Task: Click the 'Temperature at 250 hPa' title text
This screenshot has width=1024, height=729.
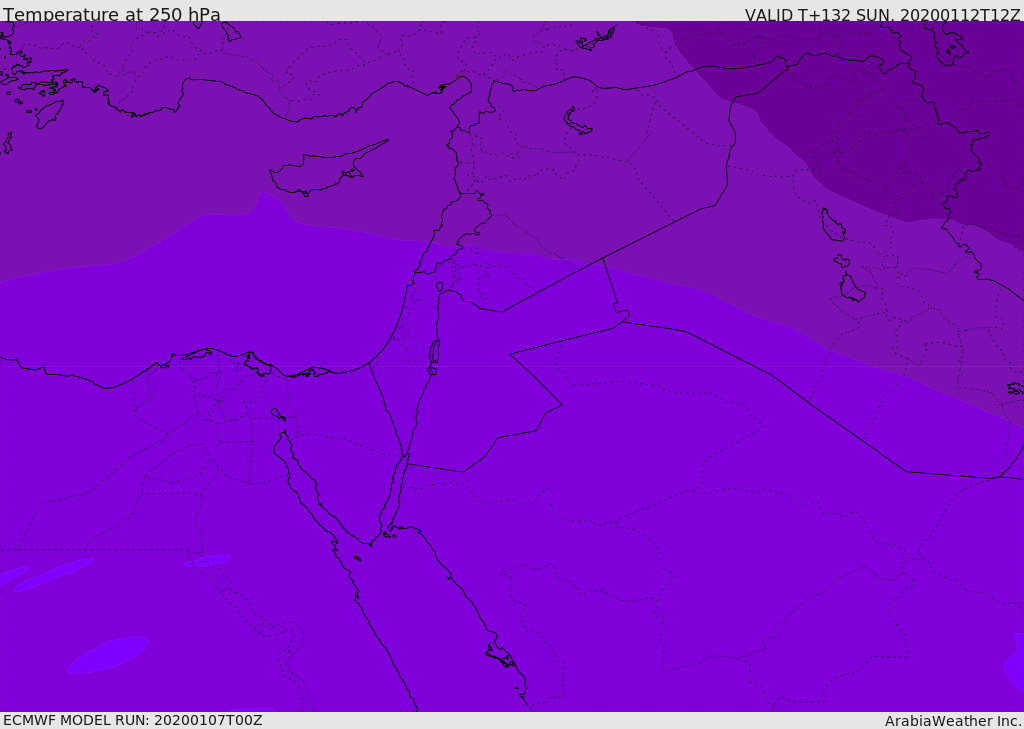Action: pos(112,14)
